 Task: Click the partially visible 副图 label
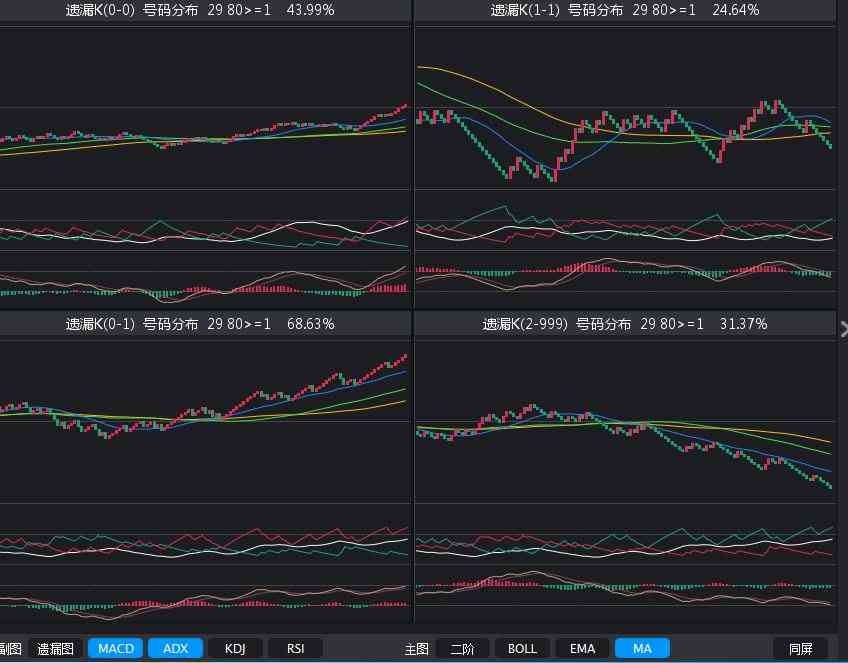tap(10, 648)
